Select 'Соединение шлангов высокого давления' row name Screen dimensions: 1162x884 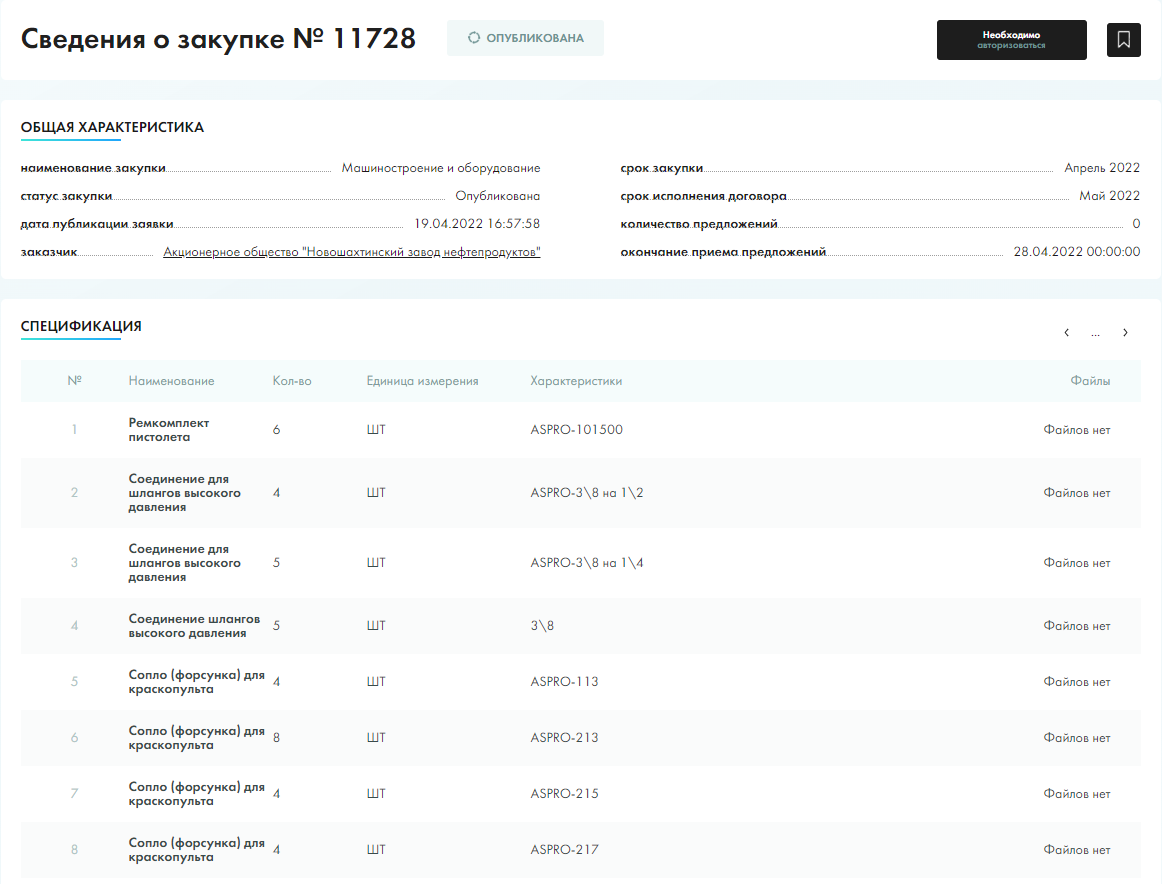click(194, 626)
